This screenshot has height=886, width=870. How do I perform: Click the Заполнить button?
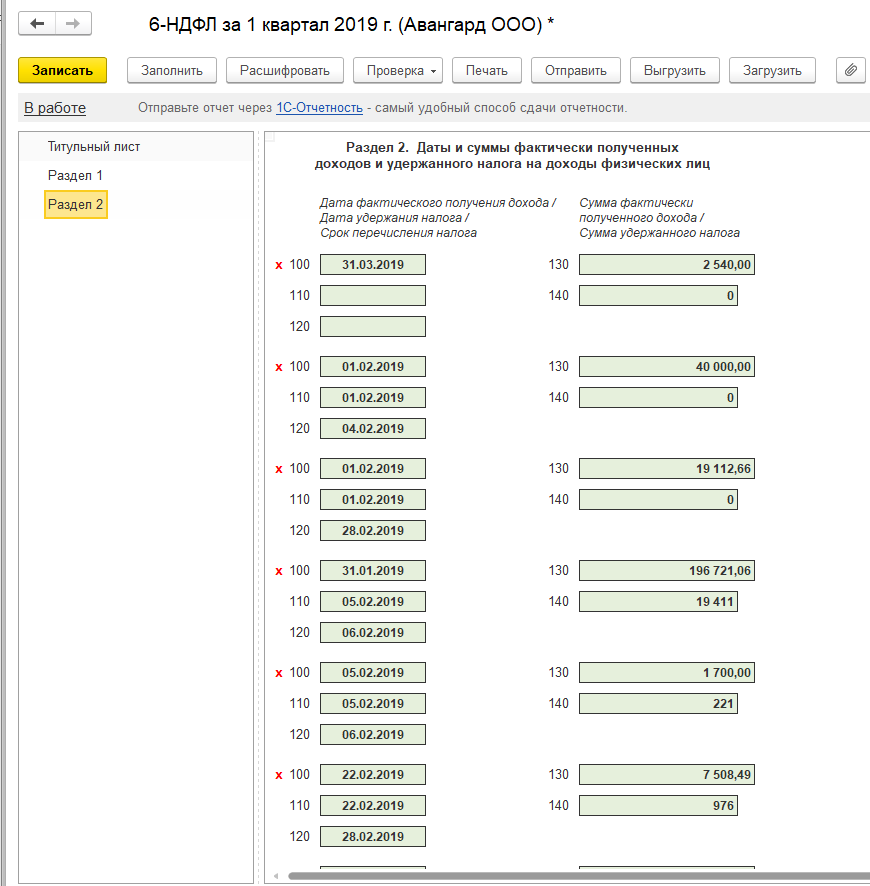172,71
